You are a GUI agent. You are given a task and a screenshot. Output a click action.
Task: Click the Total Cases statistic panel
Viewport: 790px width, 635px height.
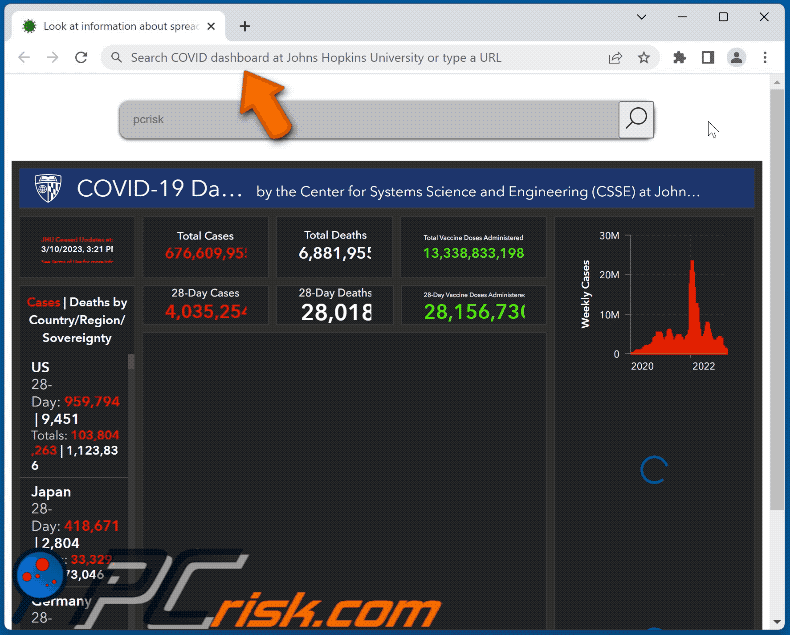click(205, 246)
